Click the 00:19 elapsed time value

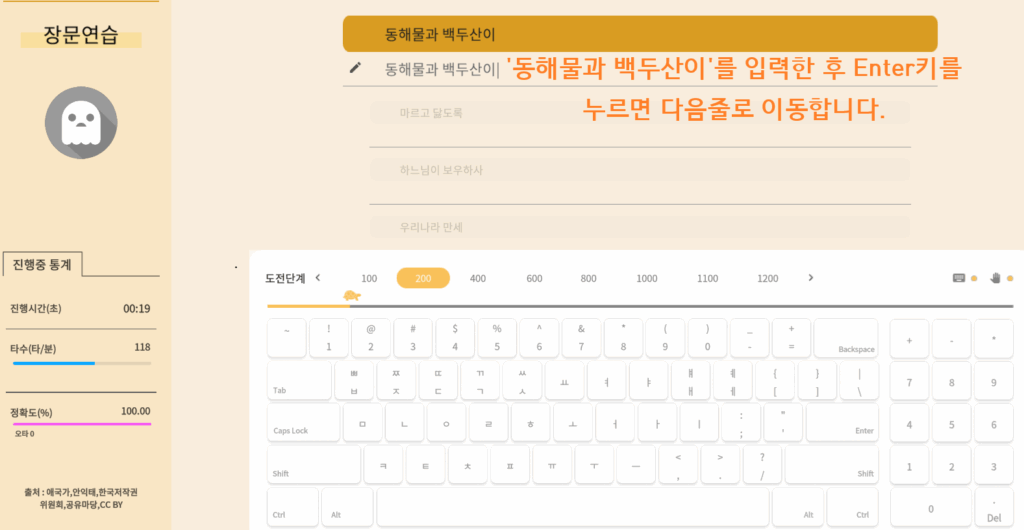[136, 308]
